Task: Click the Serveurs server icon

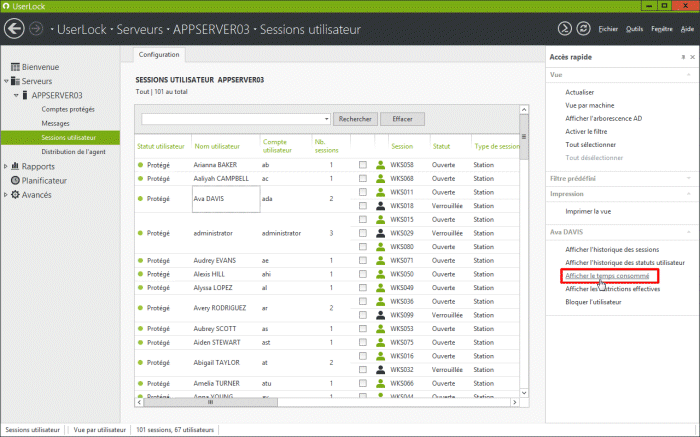Action: [15, 81]
